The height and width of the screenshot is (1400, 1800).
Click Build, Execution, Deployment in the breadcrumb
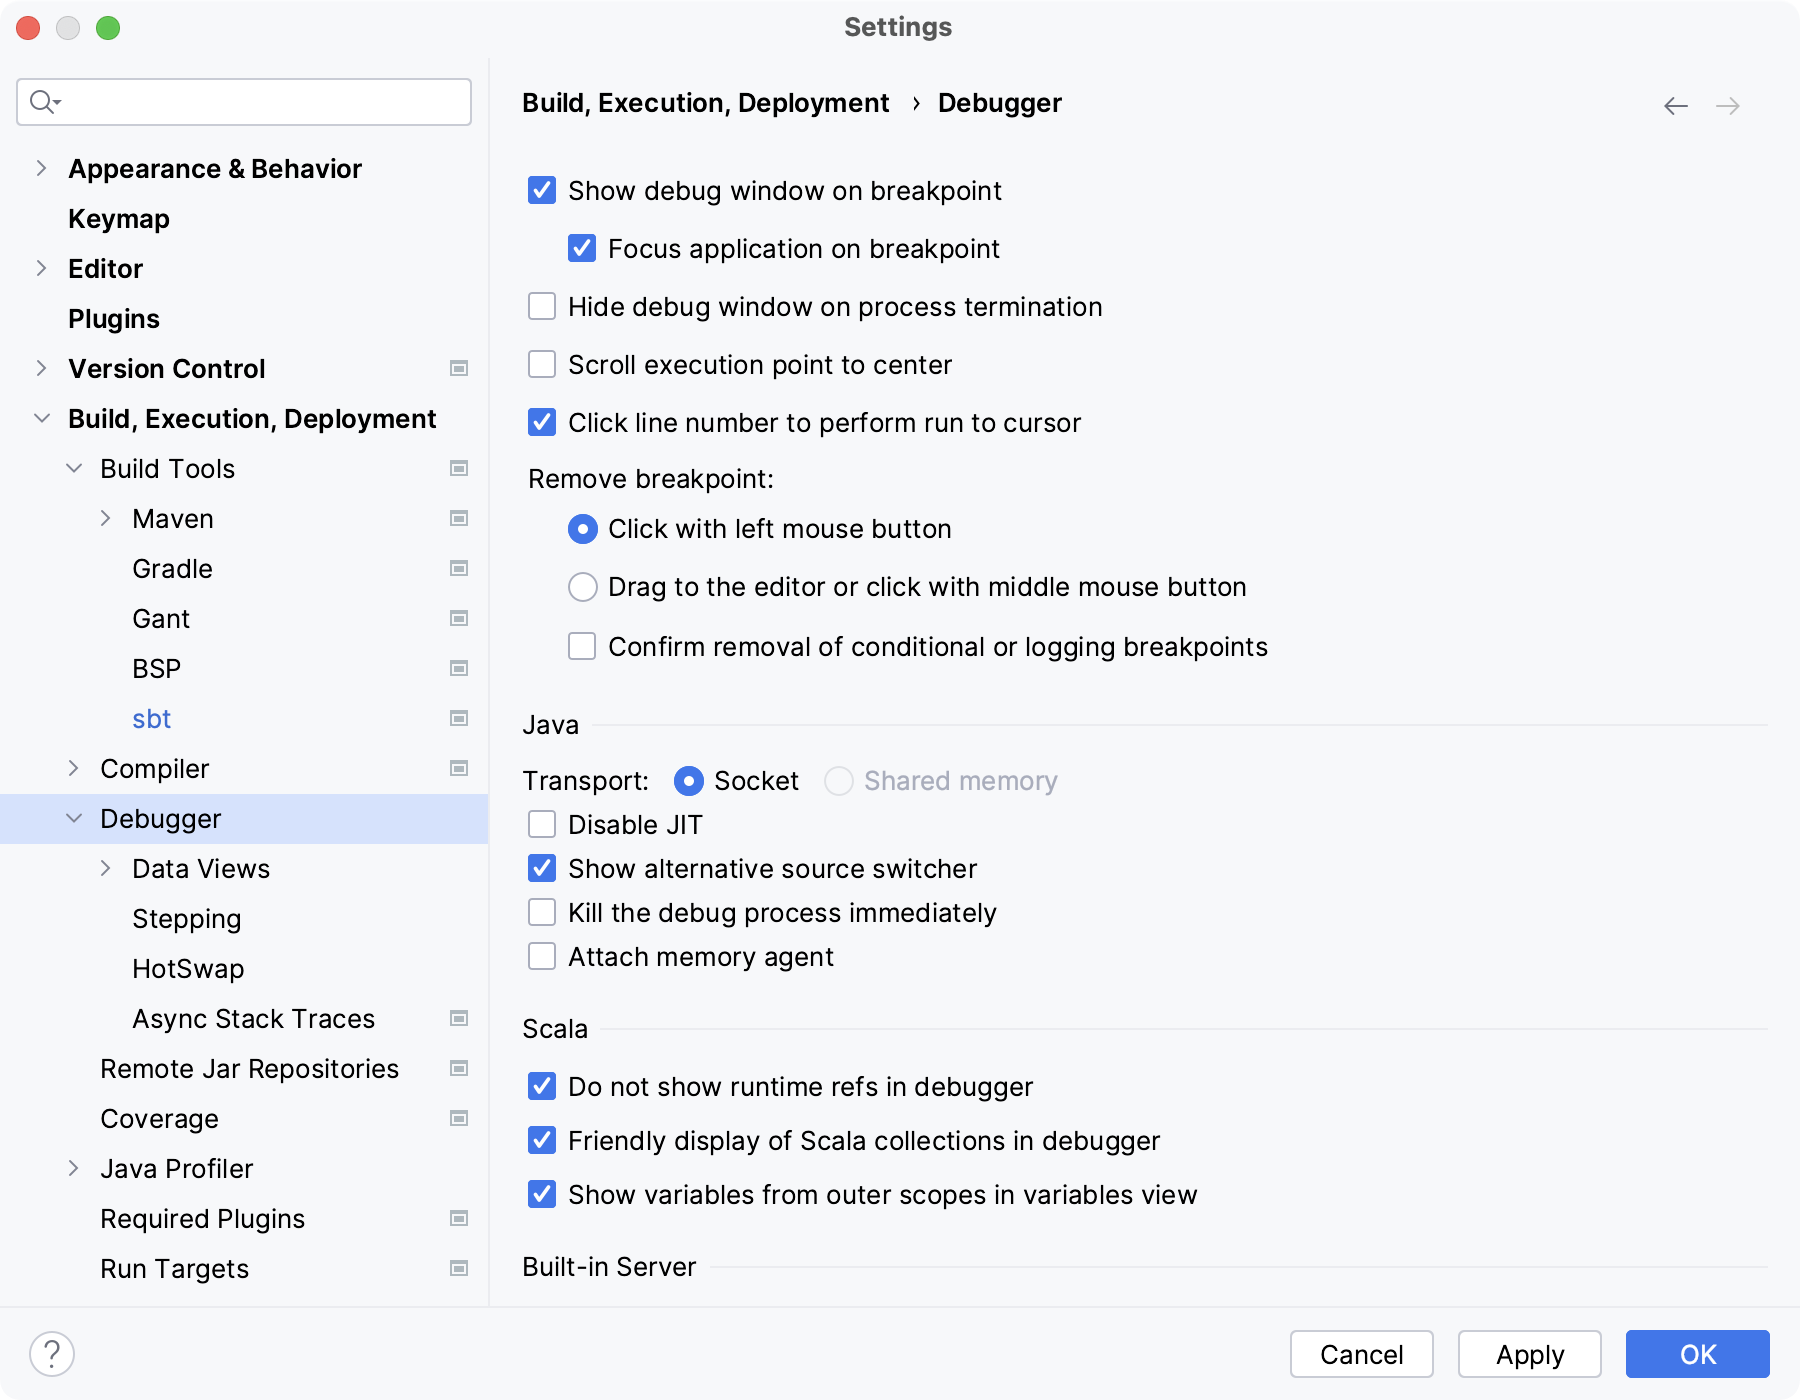point(706,102)
